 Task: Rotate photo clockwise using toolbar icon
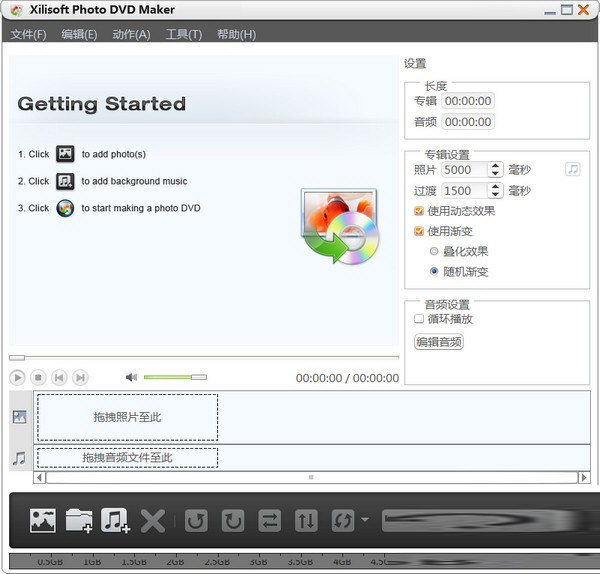coord(233,520)
